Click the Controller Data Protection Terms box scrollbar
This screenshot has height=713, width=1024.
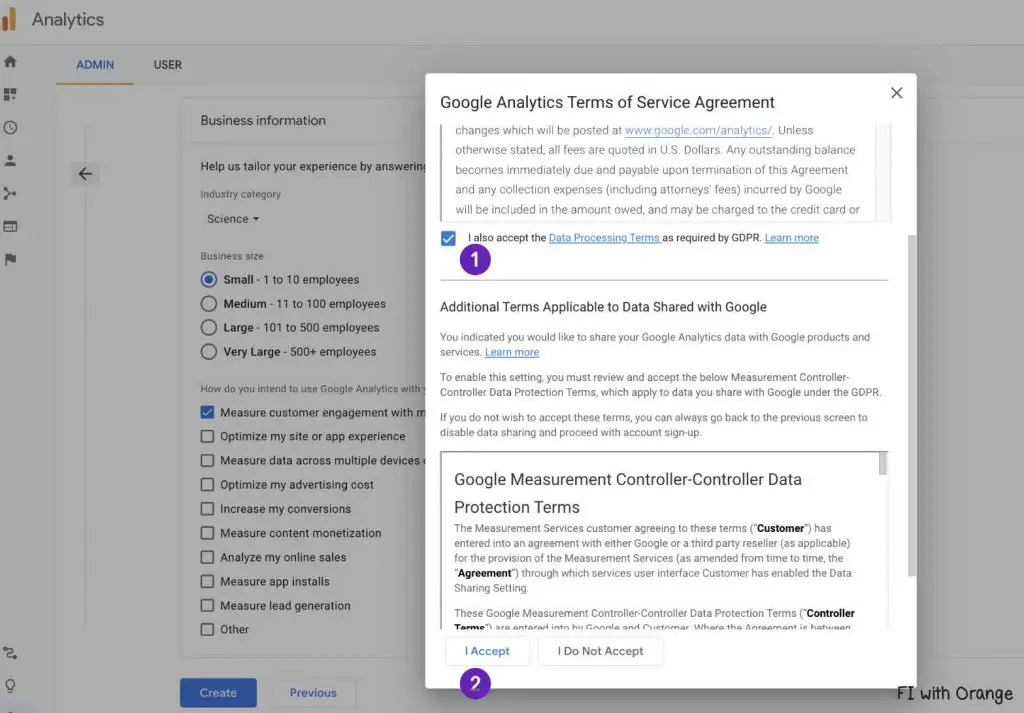coord(883,464)
